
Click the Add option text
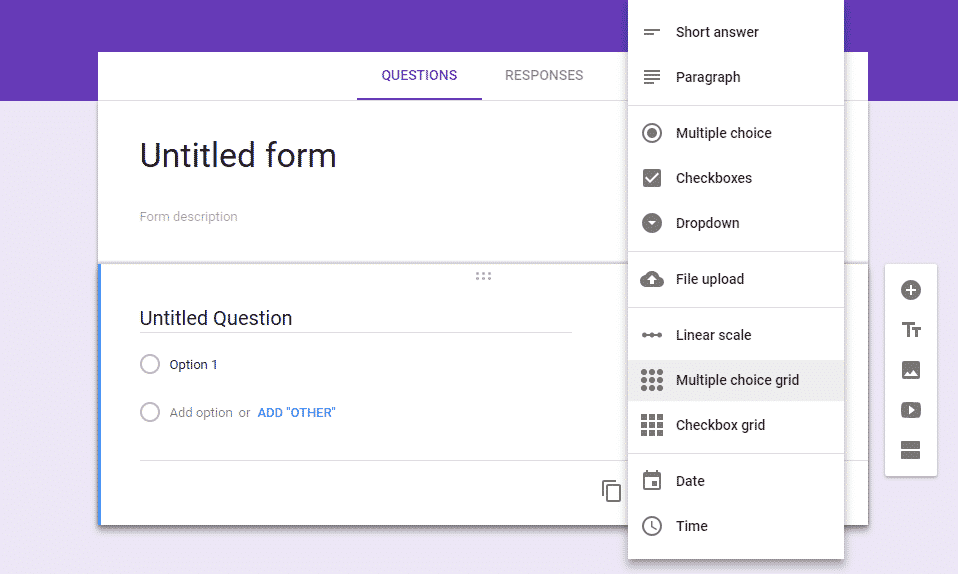[201, 412]
